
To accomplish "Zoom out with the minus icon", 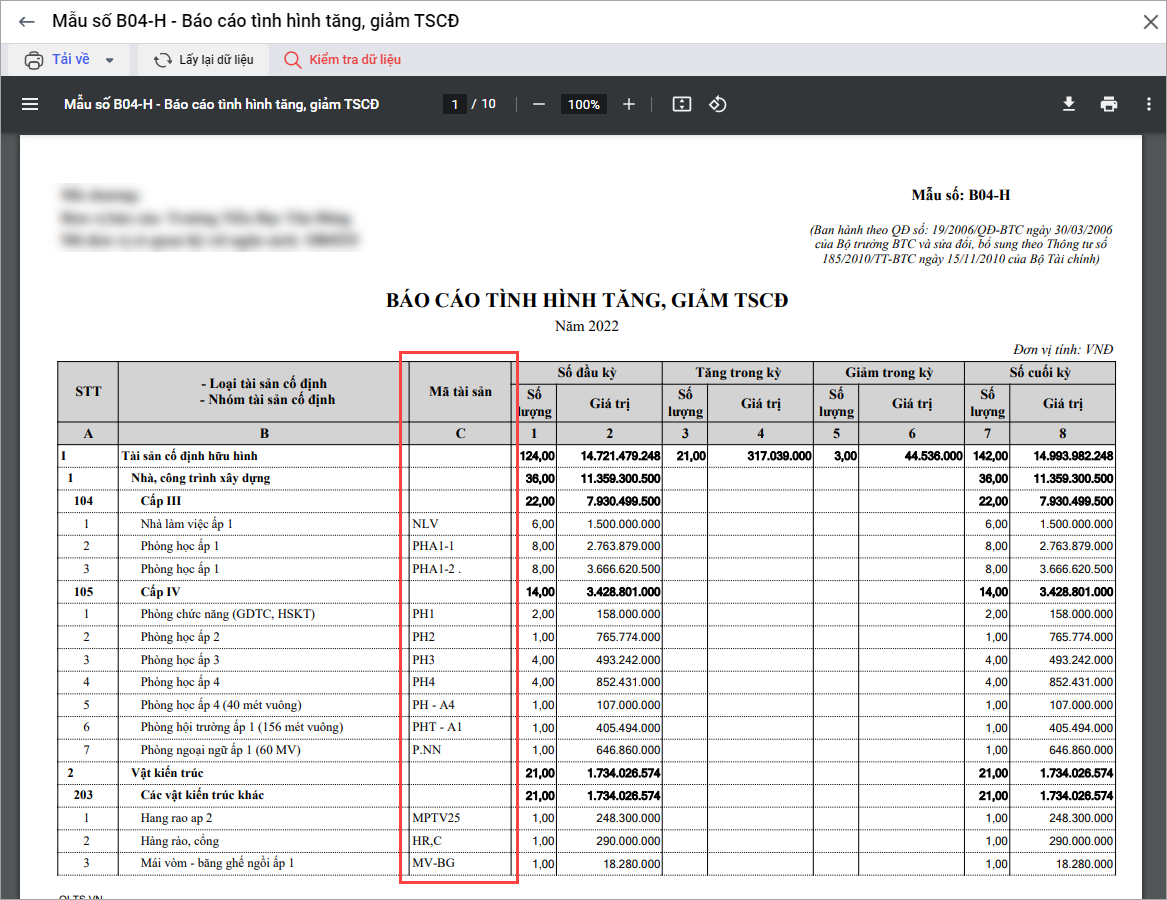I will pyautogui.click(x=539, y=104).
